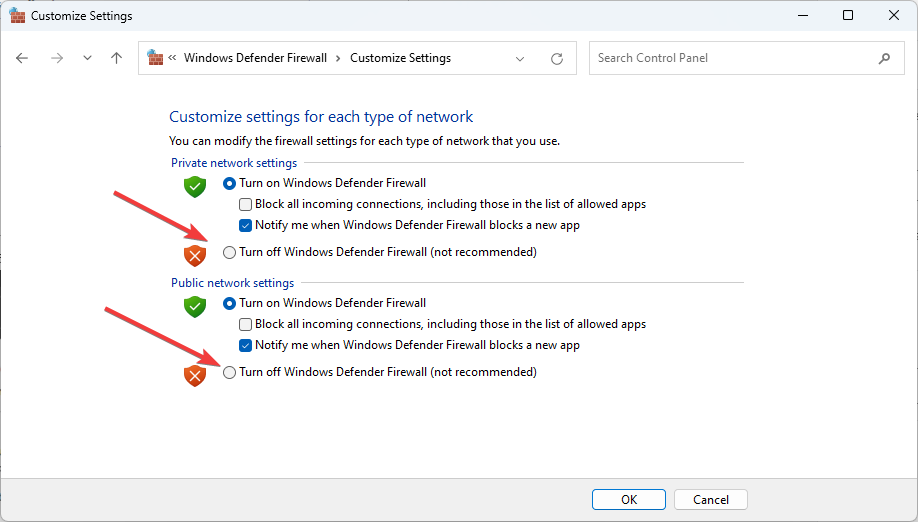Click green shield icon under private settings
Viewport: 918px width, 522px height.
(x=195, y=187)
